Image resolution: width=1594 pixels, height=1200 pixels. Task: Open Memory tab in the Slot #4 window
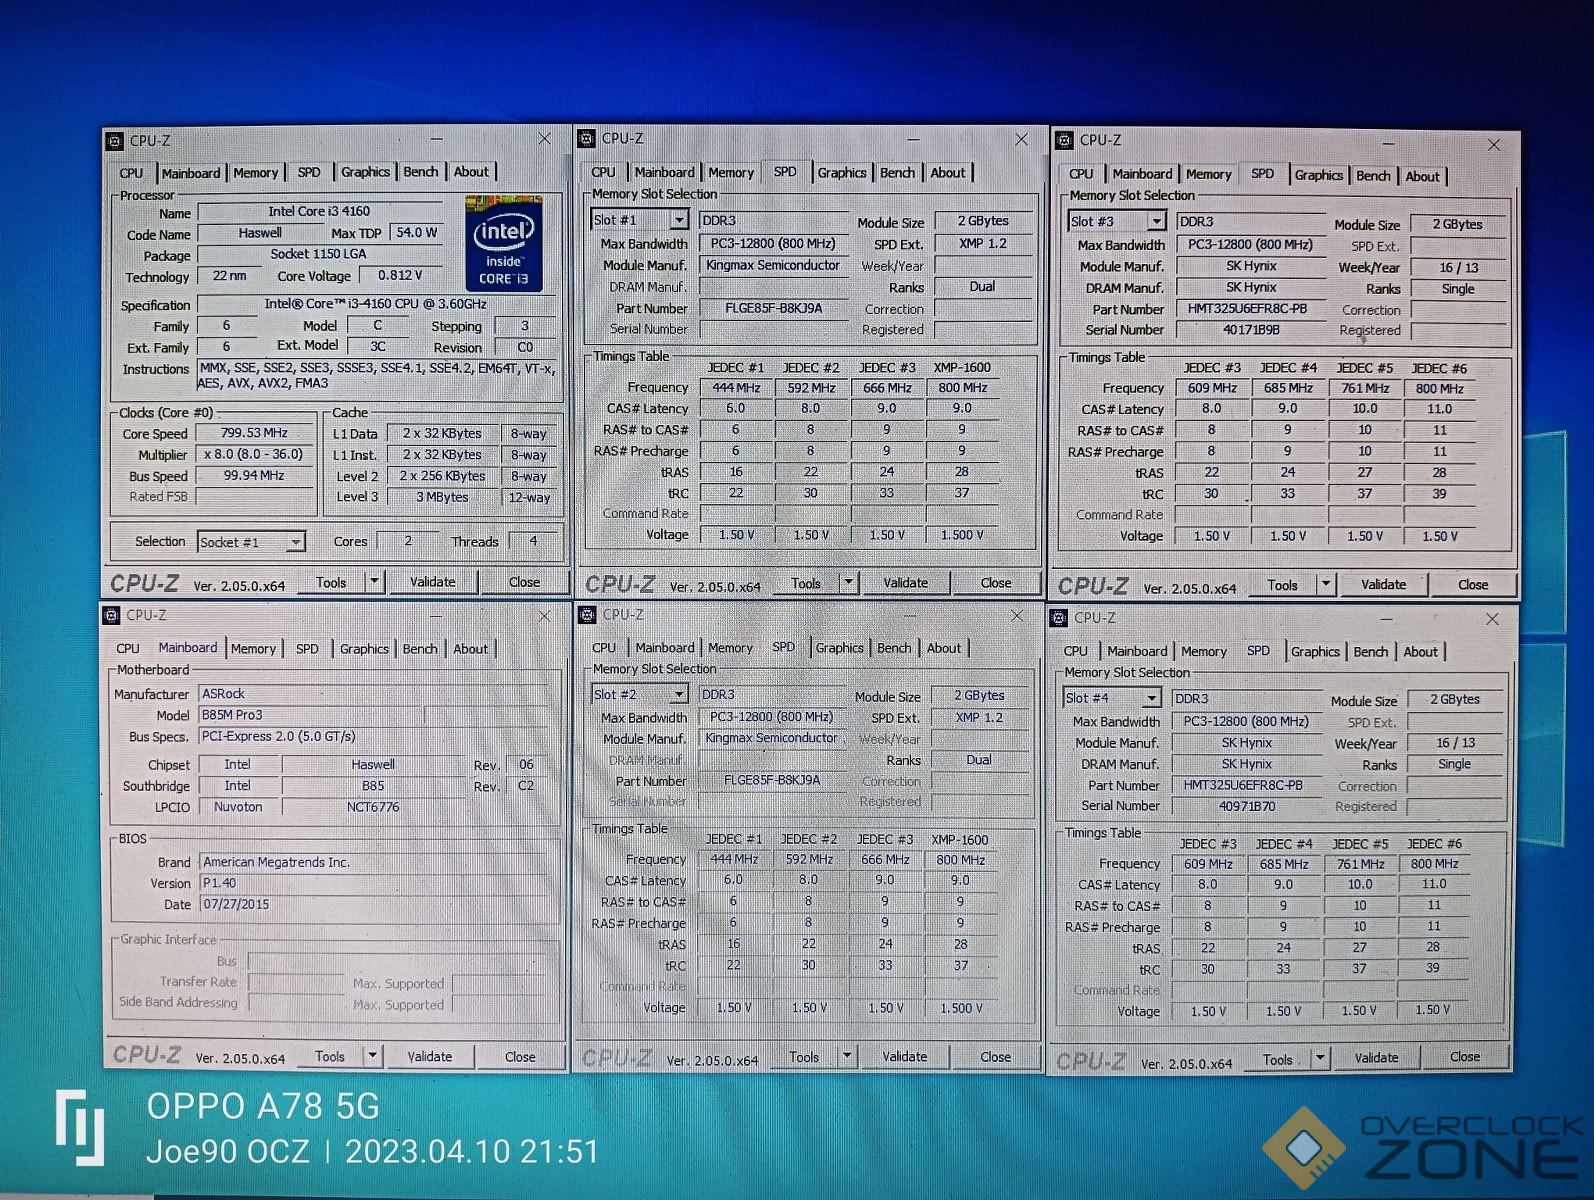pyautogui.click(x=1203, y=652)
